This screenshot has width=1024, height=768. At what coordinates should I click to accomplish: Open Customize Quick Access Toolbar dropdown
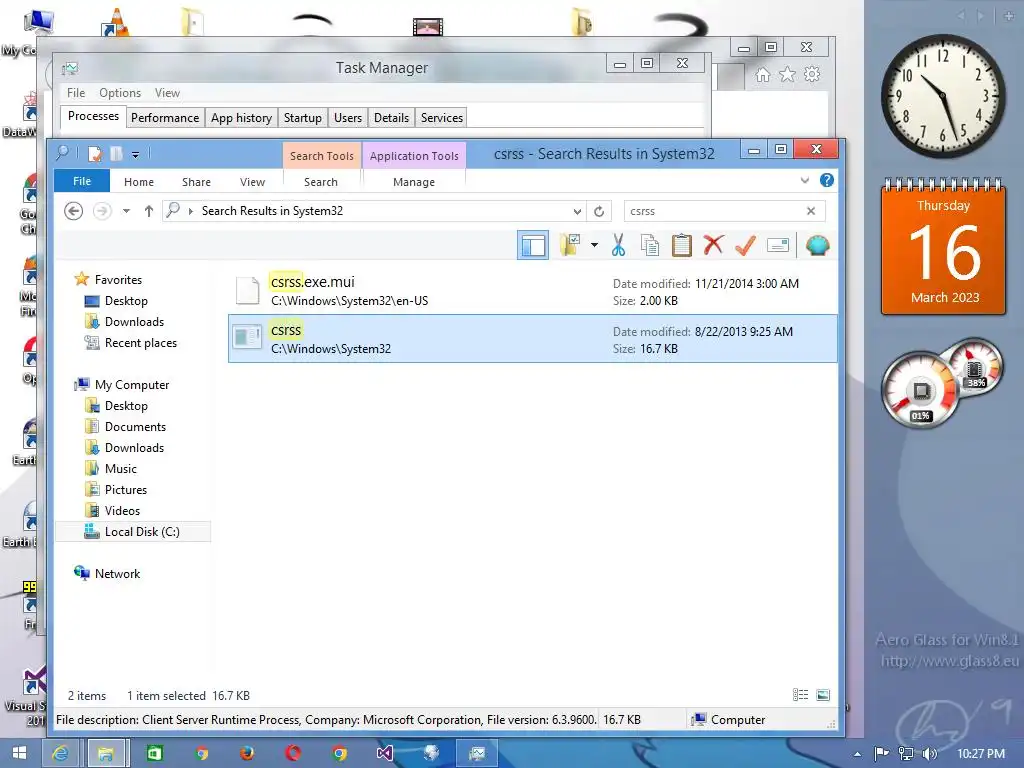tap(135, 155)
